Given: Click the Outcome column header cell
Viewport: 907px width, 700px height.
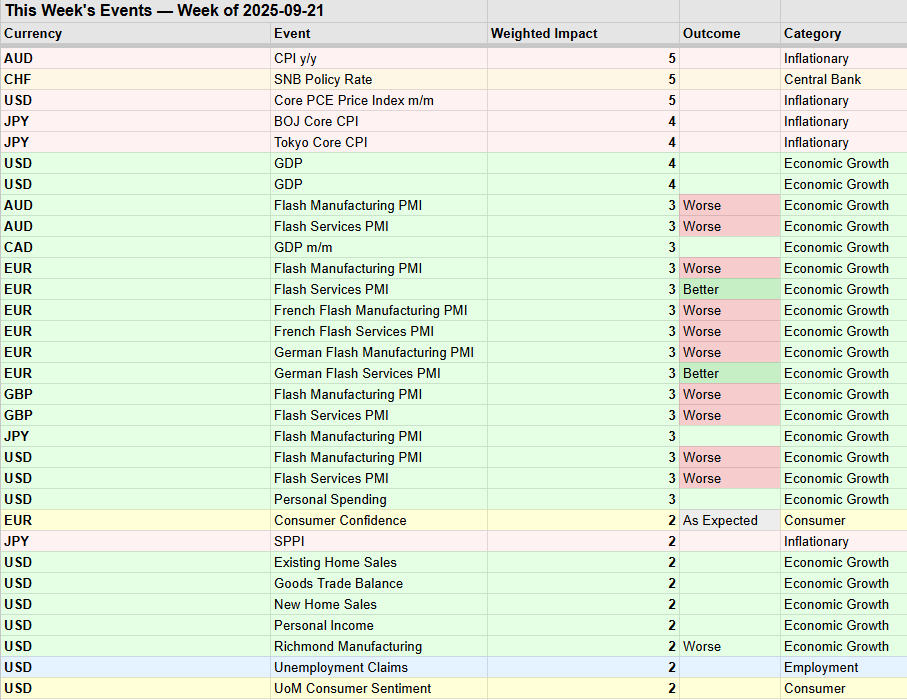Looking at the screenshot, I should [x=712, y=33].
